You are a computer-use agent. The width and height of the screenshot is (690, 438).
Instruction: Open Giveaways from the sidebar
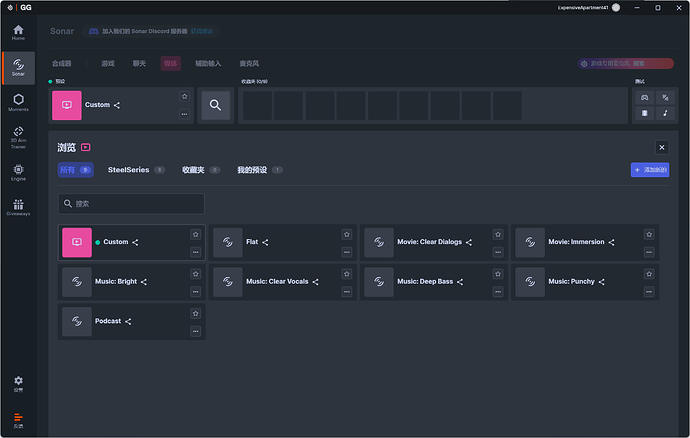pyautogui.click(x=18, y=206)
